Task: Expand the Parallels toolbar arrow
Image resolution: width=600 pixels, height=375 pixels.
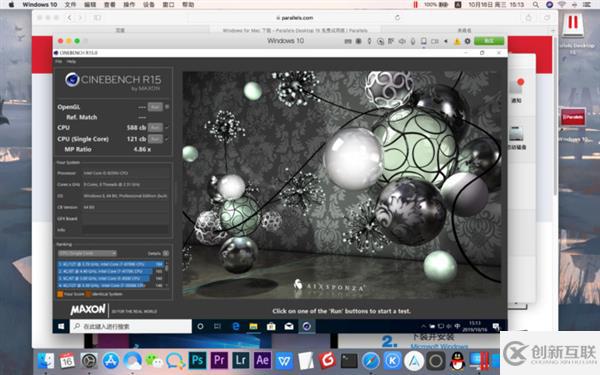Action: click(446, 41)
